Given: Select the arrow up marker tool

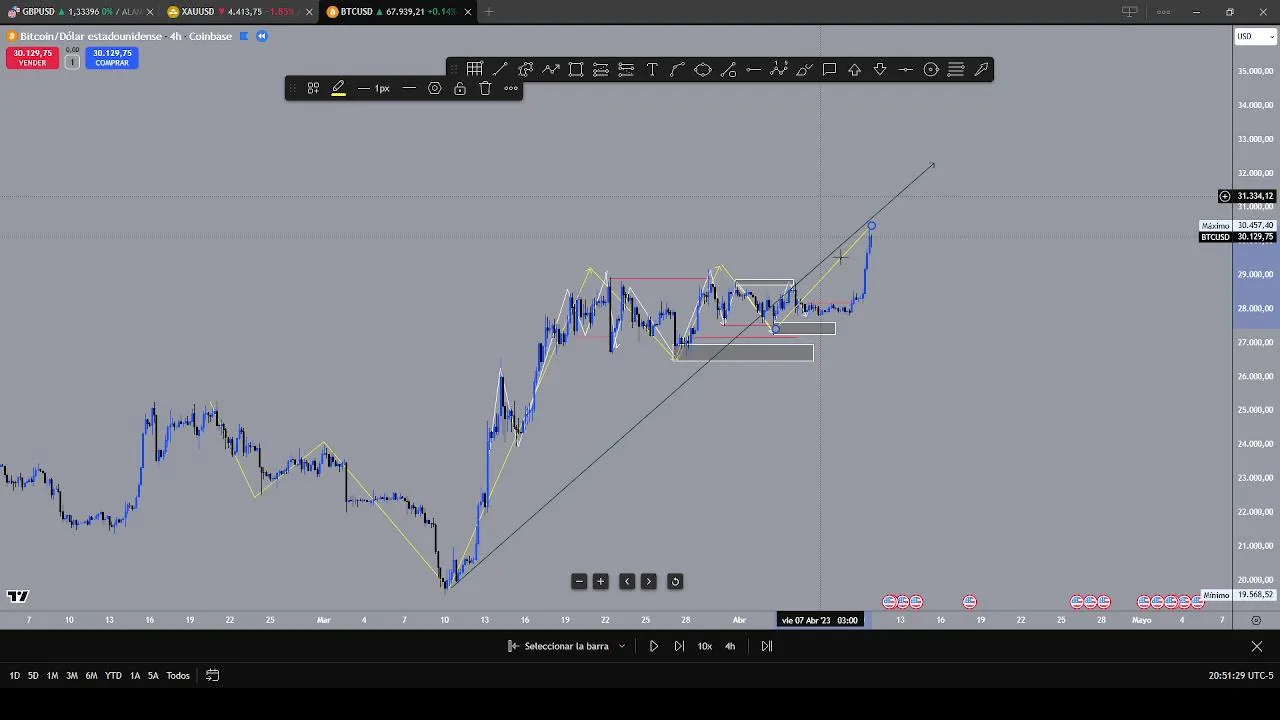Looking at the screenshot, I should pyautogui.click(x=855, y=69).
